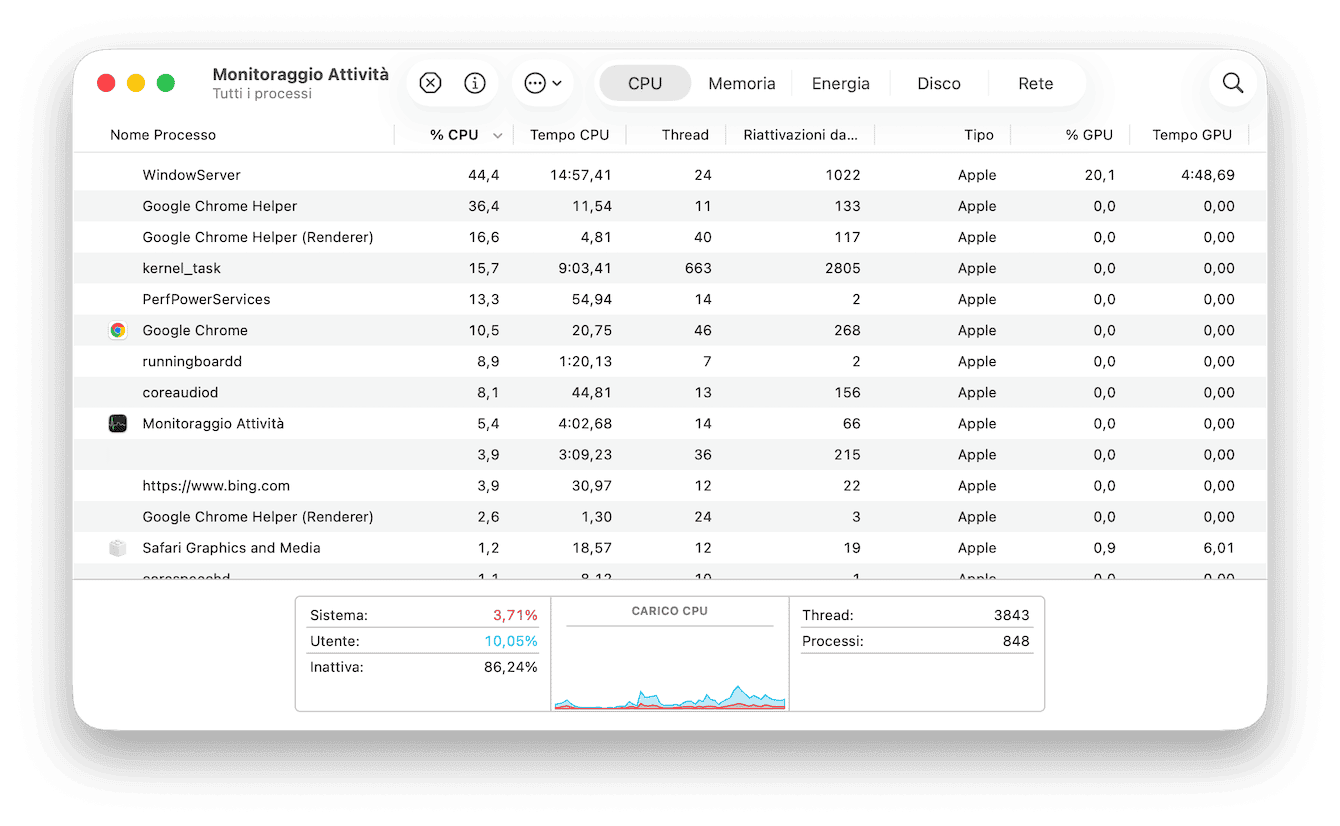This screenshot has height=826, width=1340.
Task: Select the https://www.bing.com process
Action: [x=216, y=485]
